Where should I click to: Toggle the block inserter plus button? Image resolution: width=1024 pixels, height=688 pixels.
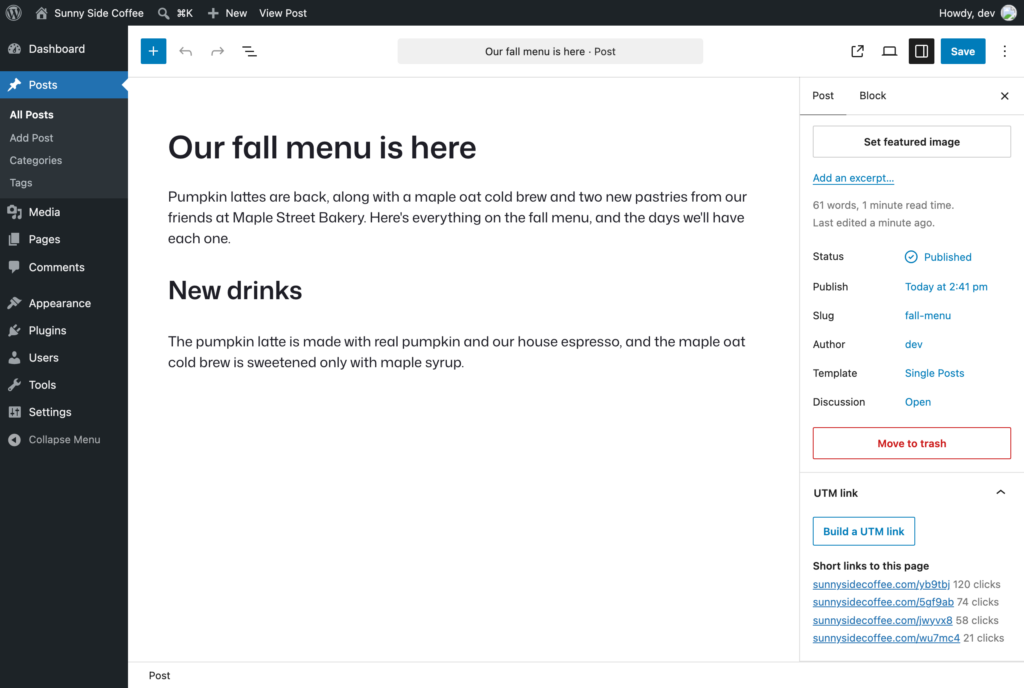(153, 52)
